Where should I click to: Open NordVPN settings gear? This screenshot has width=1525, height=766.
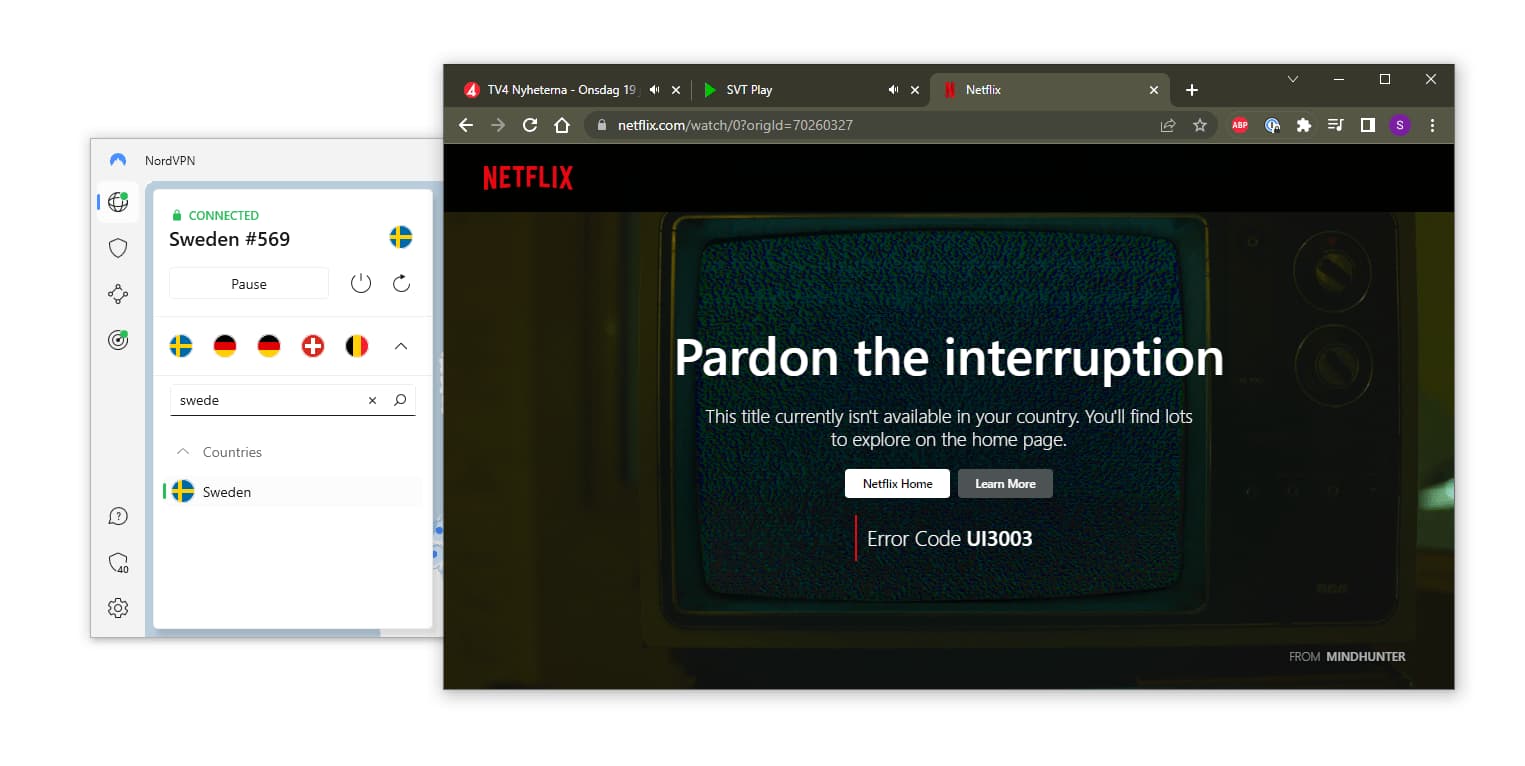click(118, 607)
